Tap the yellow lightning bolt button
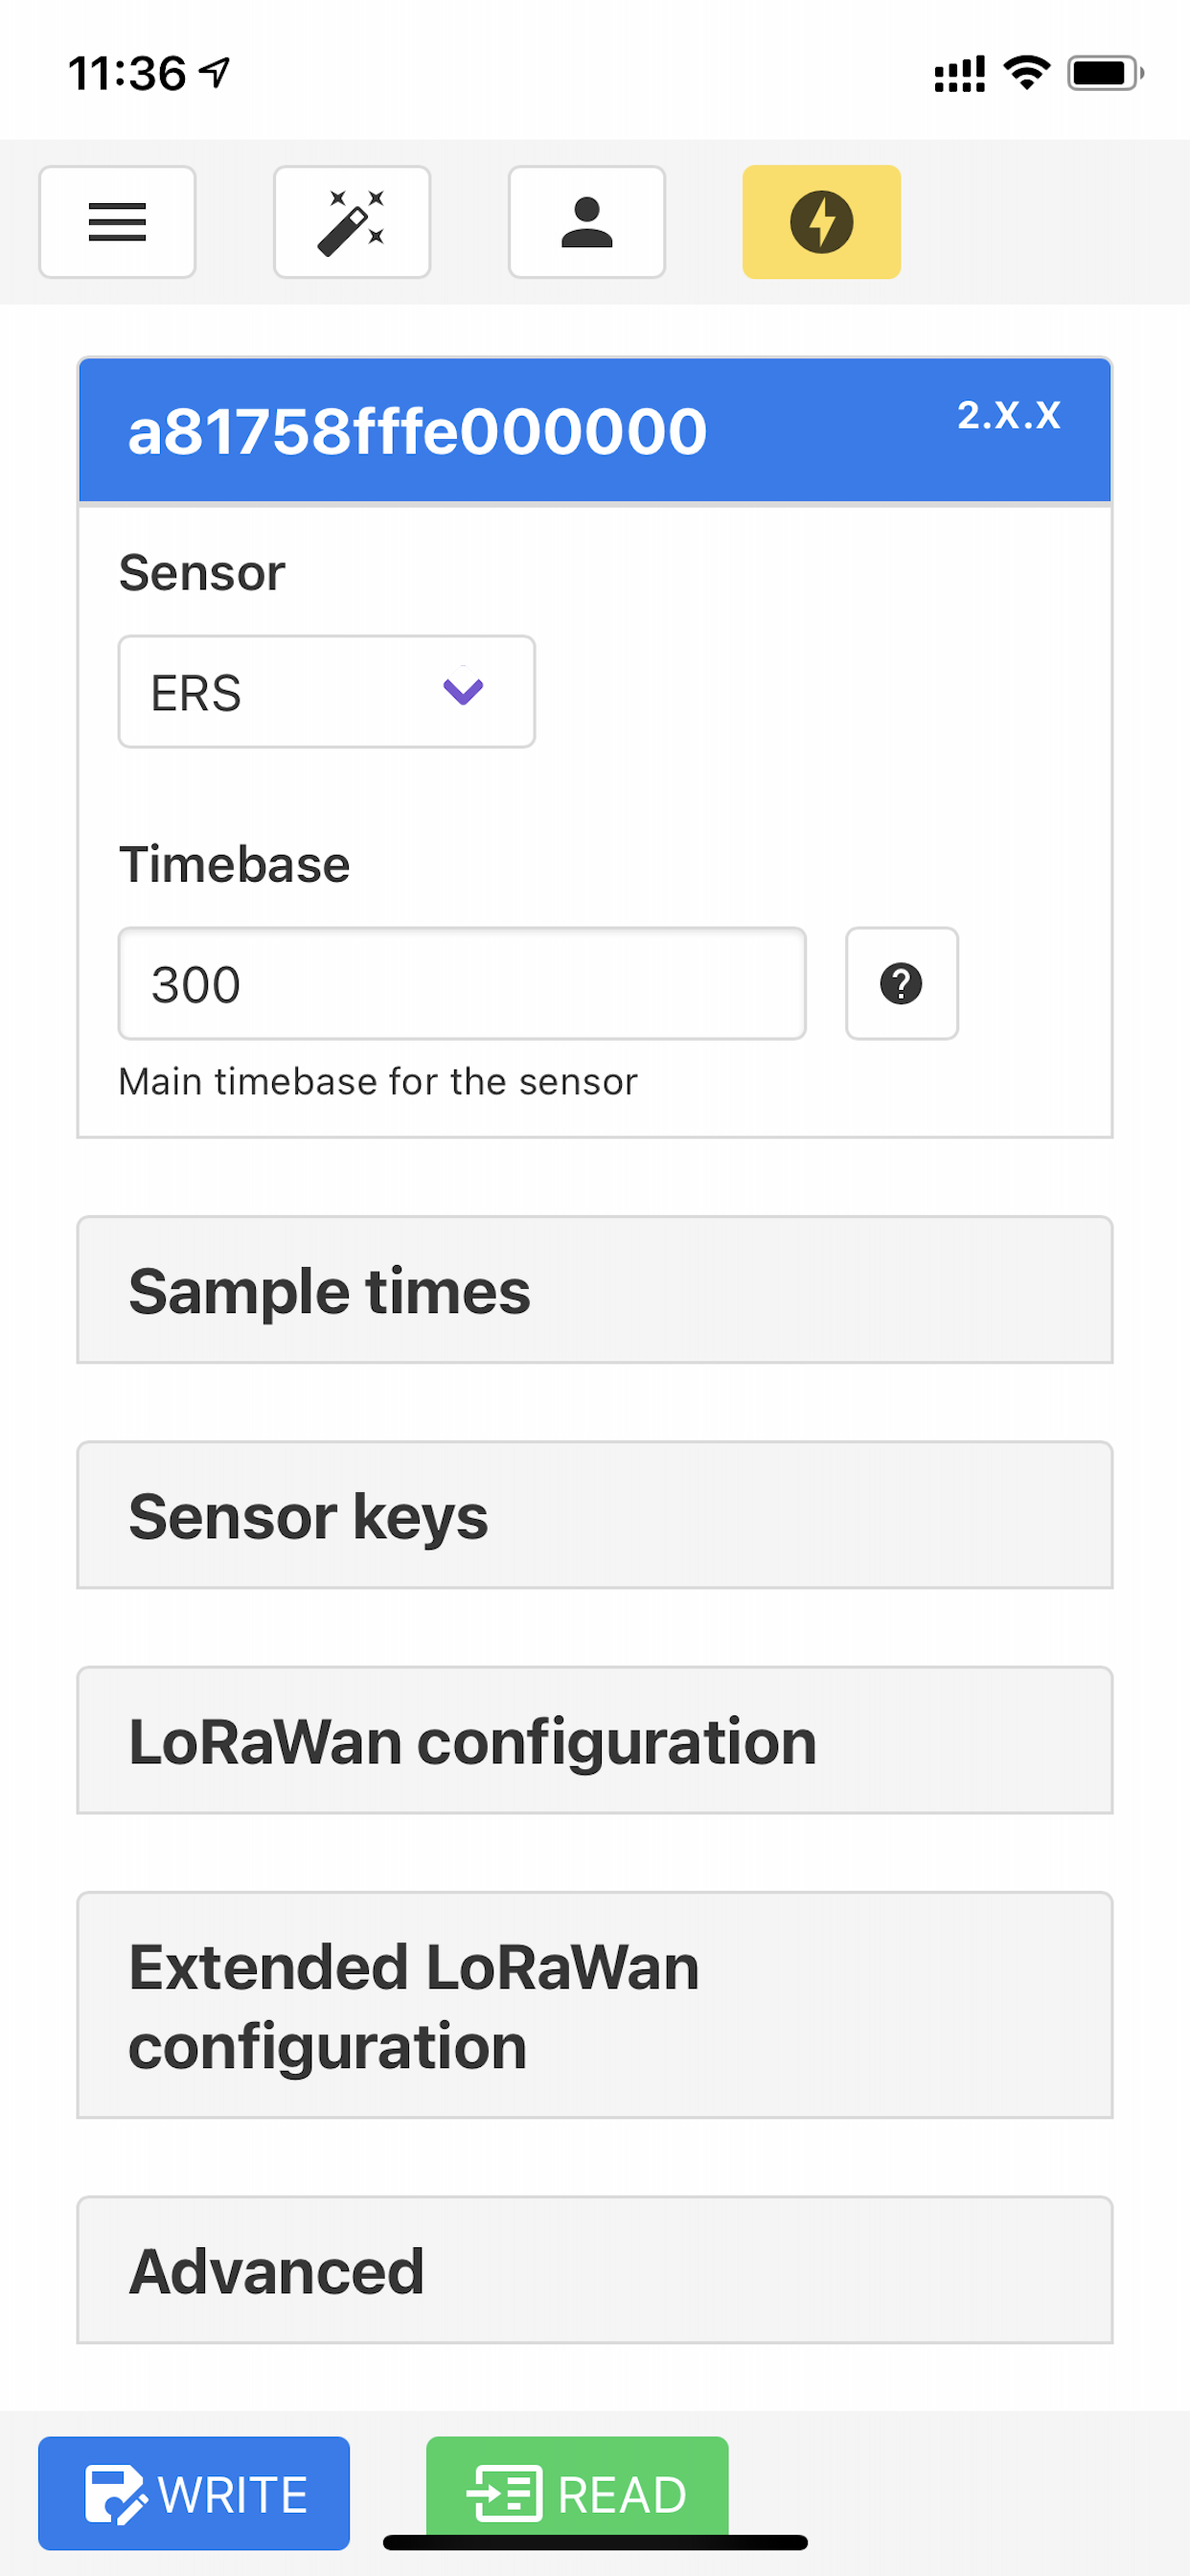Viewport: 1190px width, 2576px height. pos(821,222)
